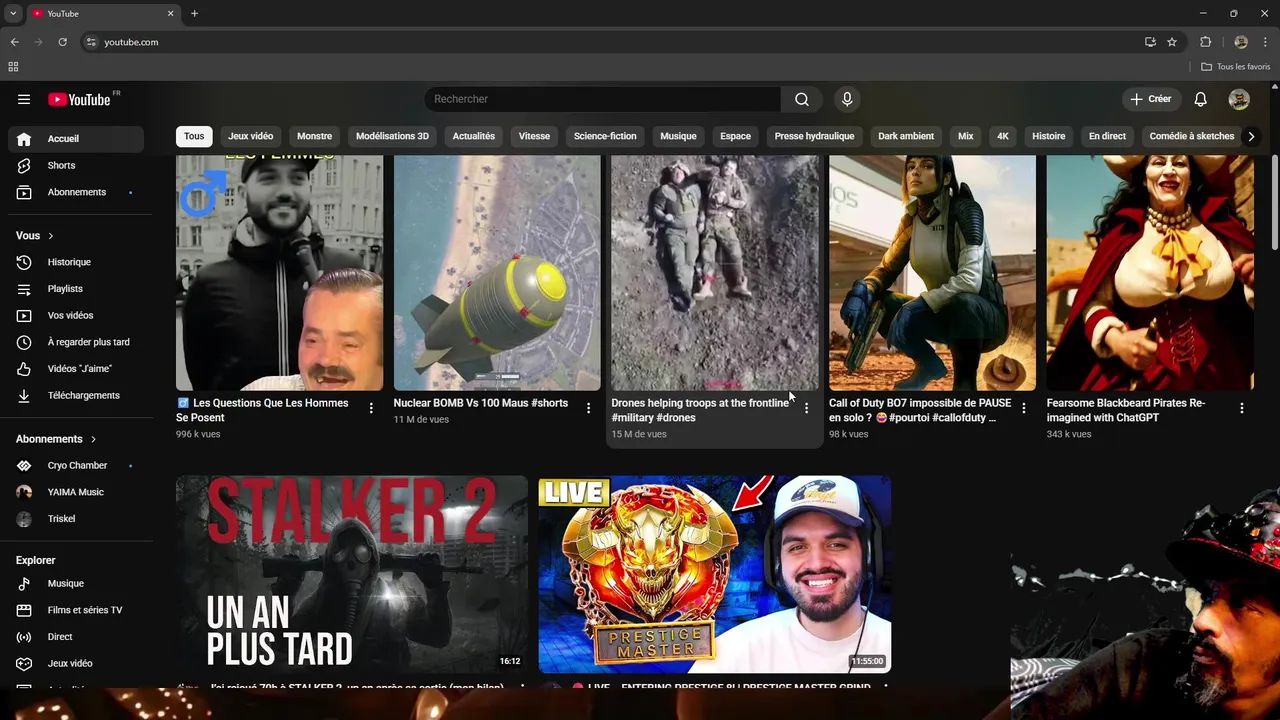Open Historique in sidebar
1280x720 pixels.
point(76,262)
